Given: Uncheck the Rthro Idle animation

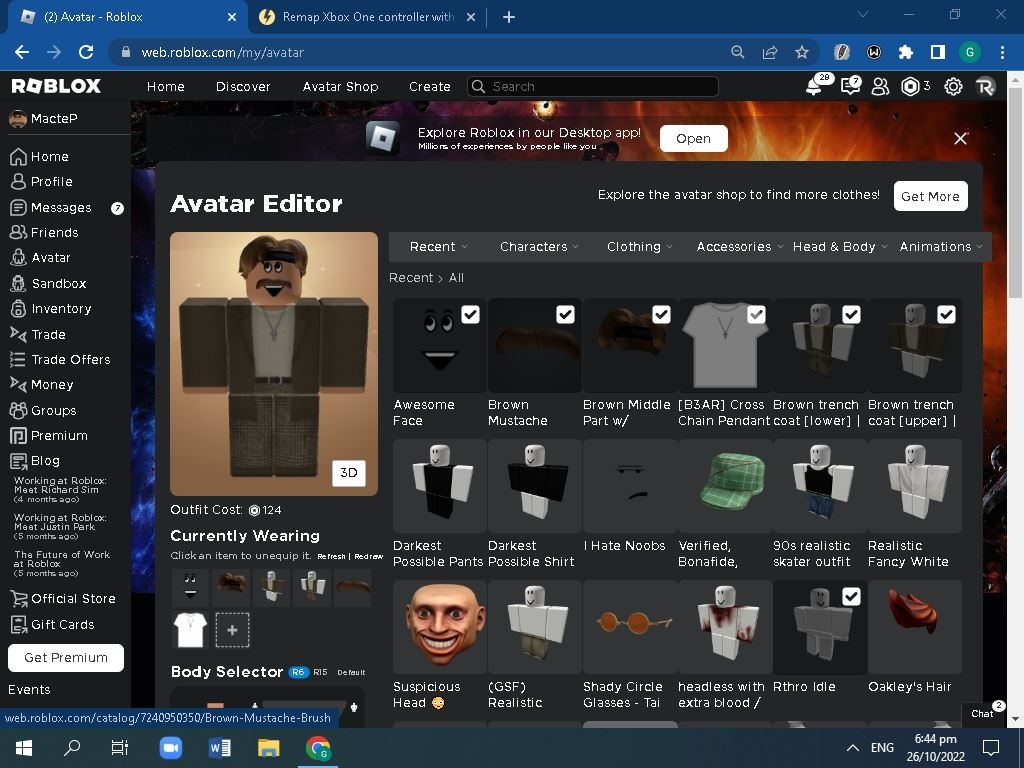Looking at the screenshot, I should coord(851,596).
